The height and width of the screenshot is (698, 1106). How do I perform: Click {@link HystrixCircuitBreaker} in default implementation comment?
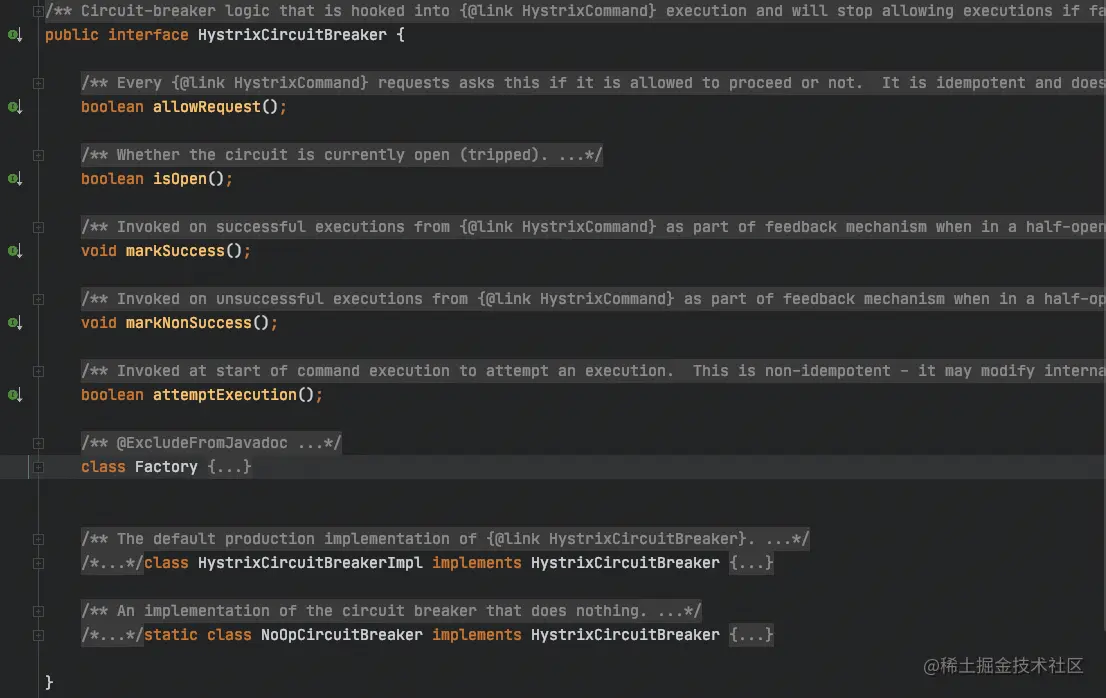[x=616, y=539]
